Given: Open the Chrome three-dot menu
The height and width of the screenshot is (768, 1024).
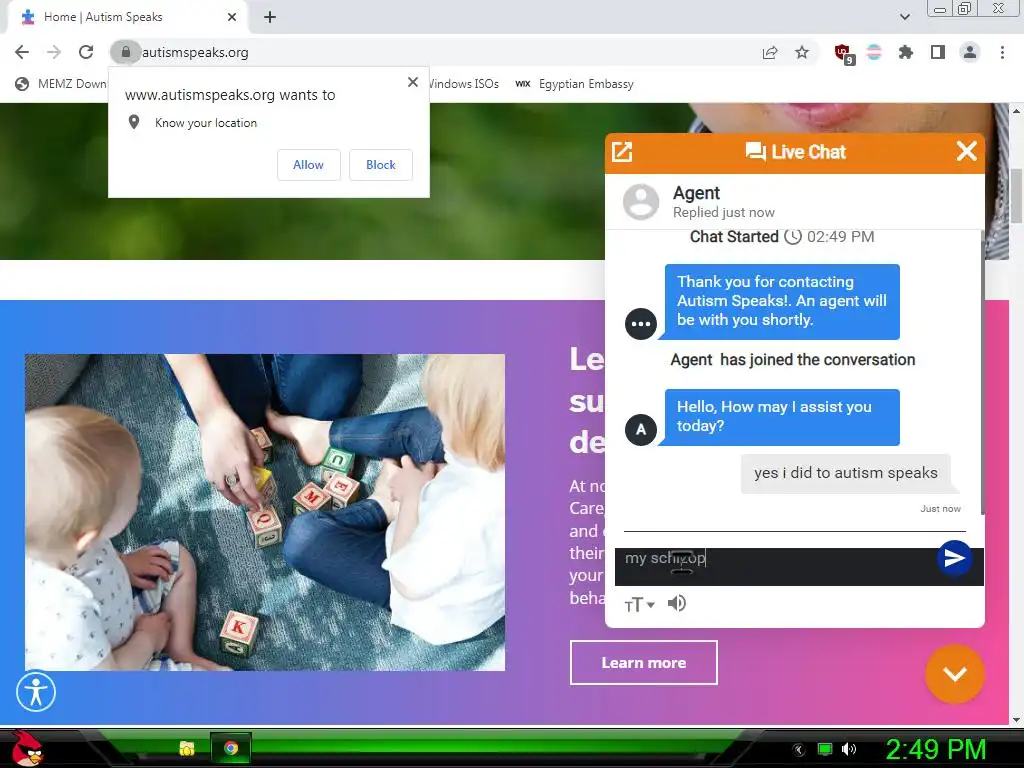Looking at the screenshot, I should pyautogui.click(x=1002, y=52).
